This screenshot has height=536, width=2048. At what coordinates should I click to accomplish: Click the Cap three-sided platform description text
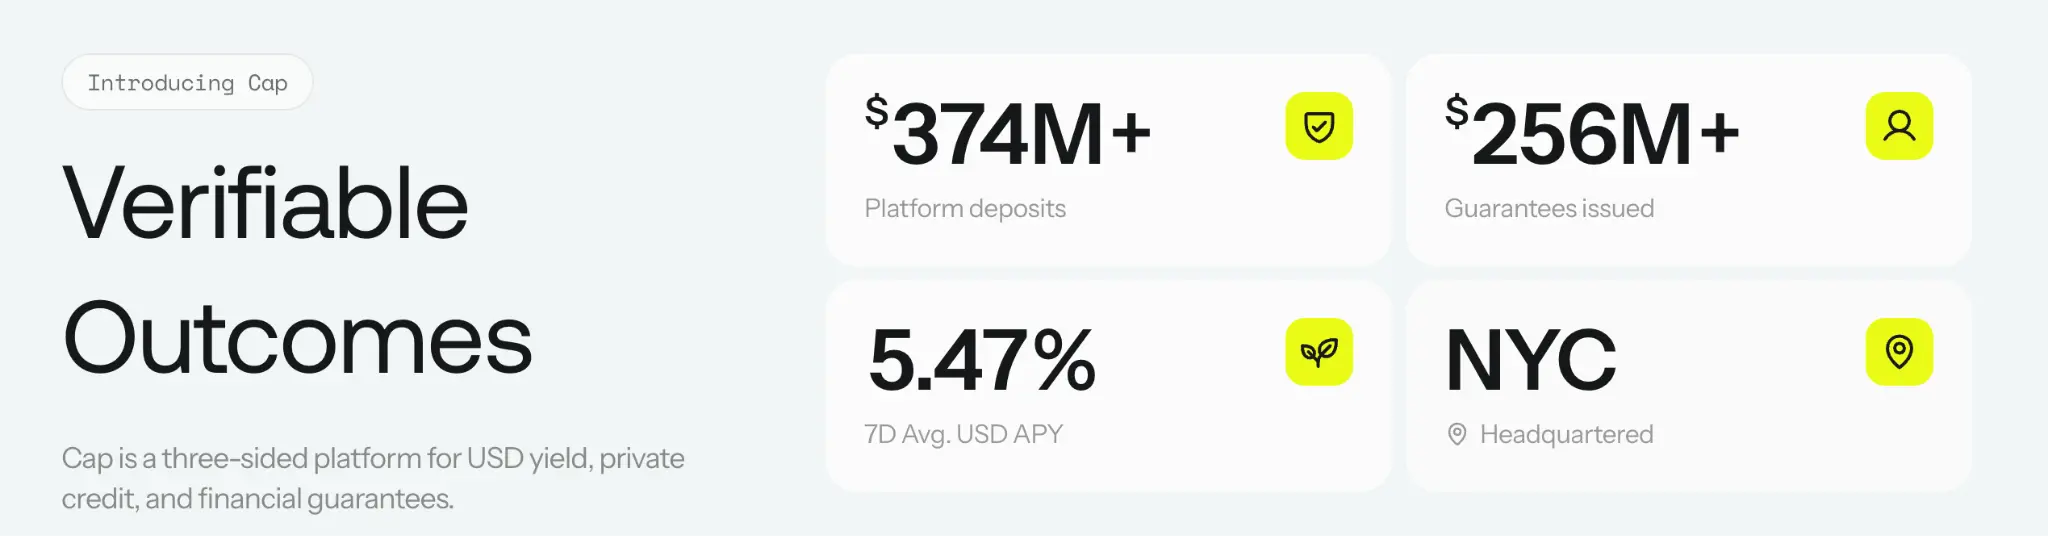coord(372,478)
